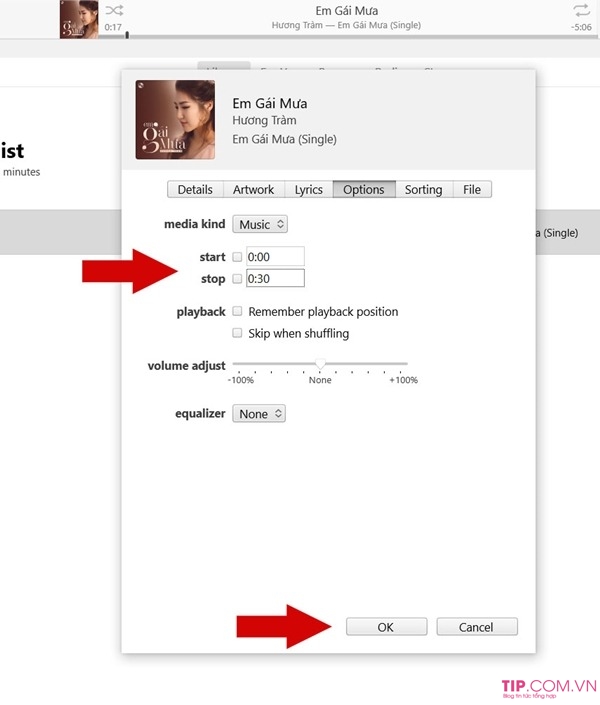Toggle the repeat icon in player bar

pos(581,10)
